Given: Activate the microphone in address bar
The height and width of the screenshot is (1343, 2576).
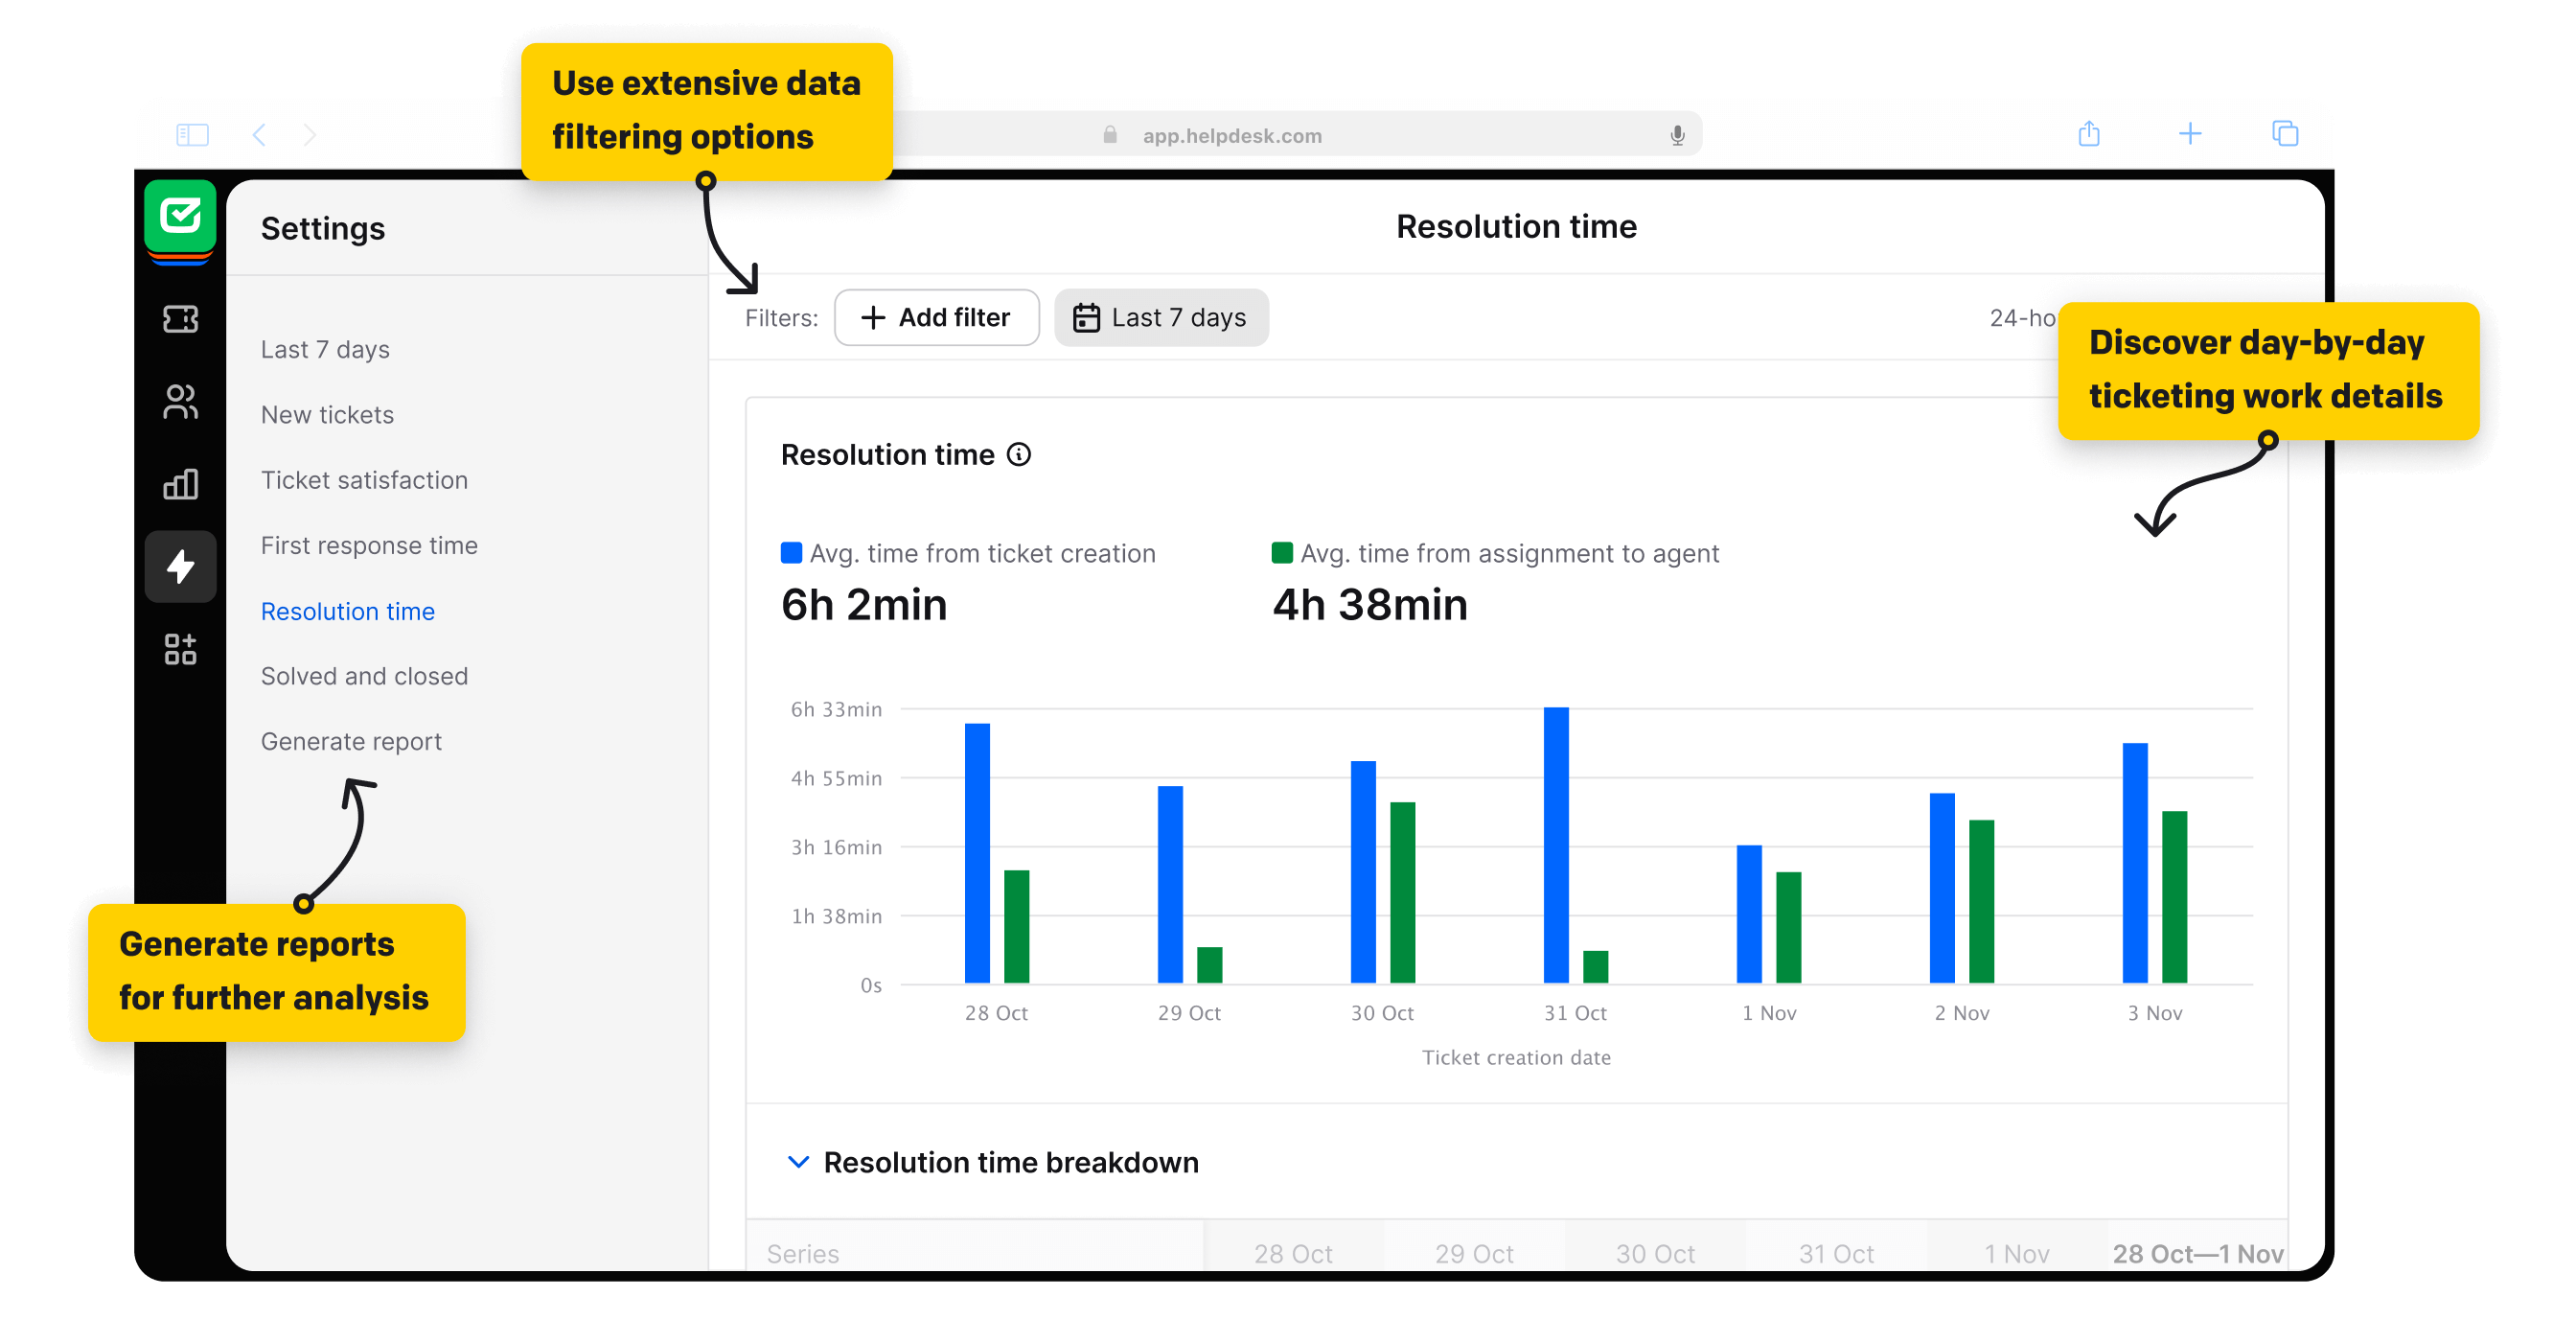Looking at the screenshot, I should point(1678,134).
